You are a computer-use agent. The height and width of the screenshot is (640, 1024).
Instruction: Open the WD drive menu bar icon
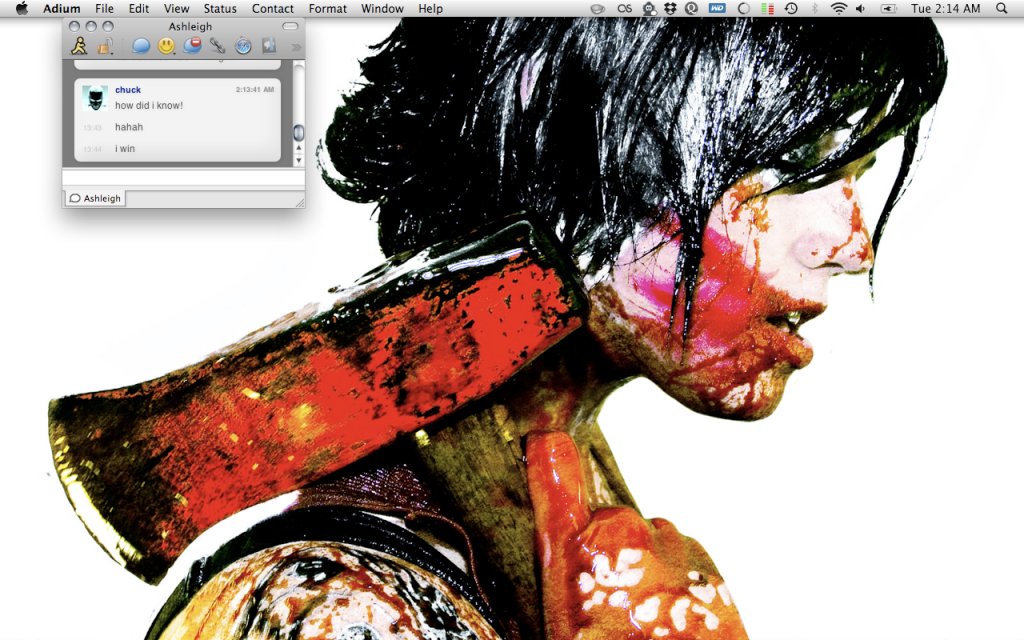(x=717, y=8)
